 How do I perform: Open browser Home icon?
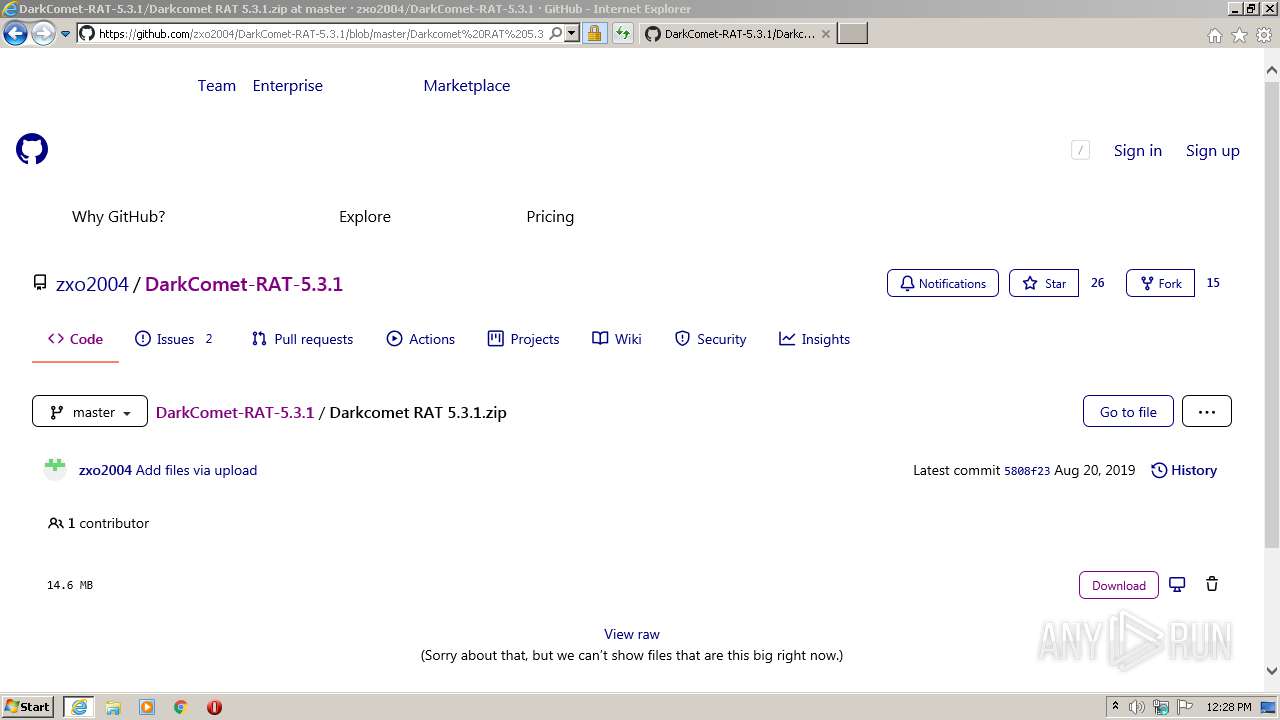1214,35
